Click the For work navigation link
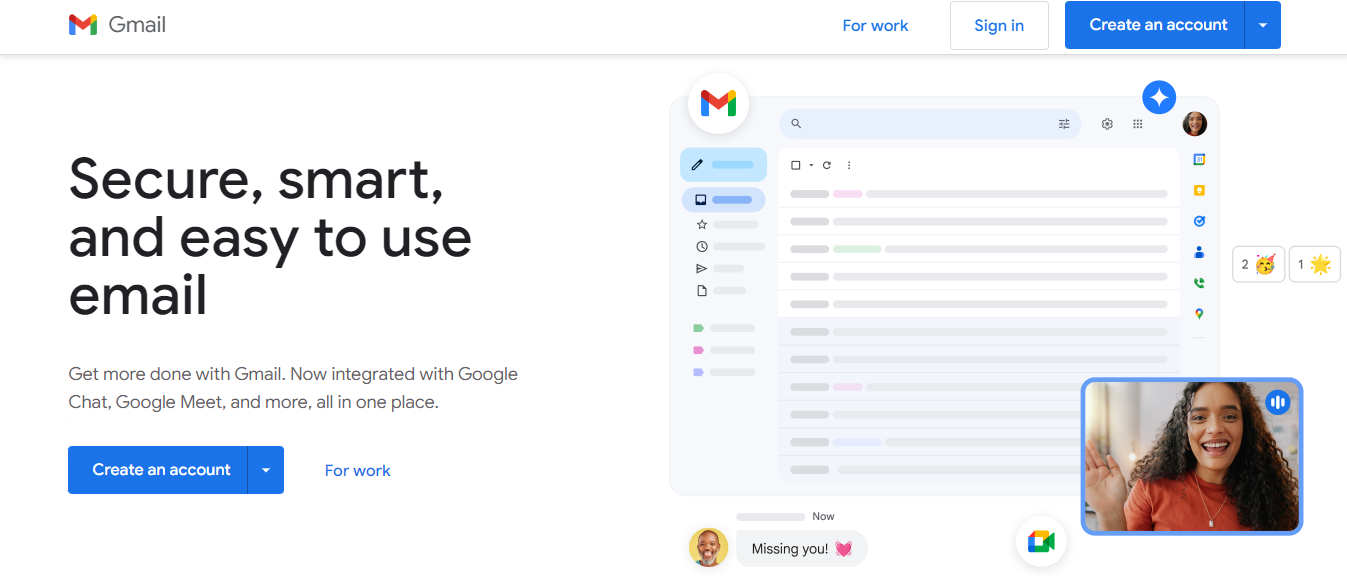 875,25
